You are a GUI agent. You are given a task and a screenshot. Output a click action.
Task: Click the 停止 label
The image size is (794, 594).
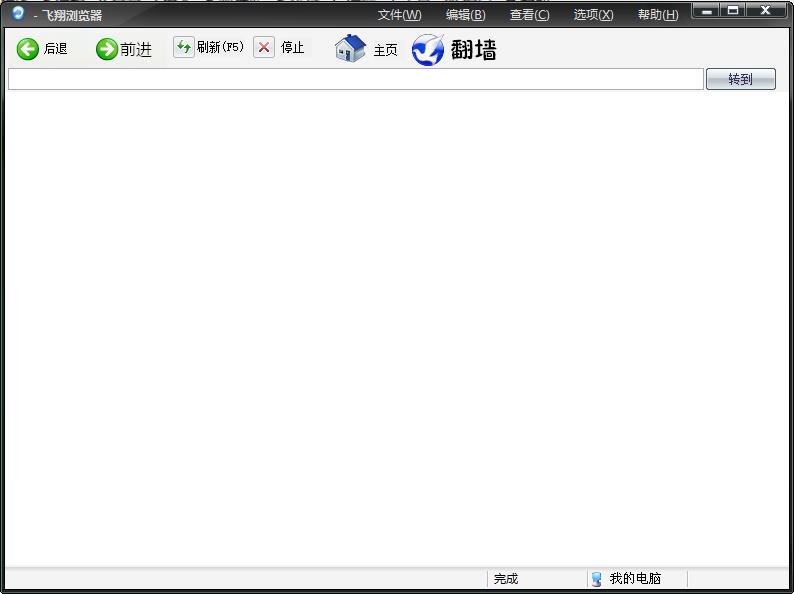click(293, 48)
